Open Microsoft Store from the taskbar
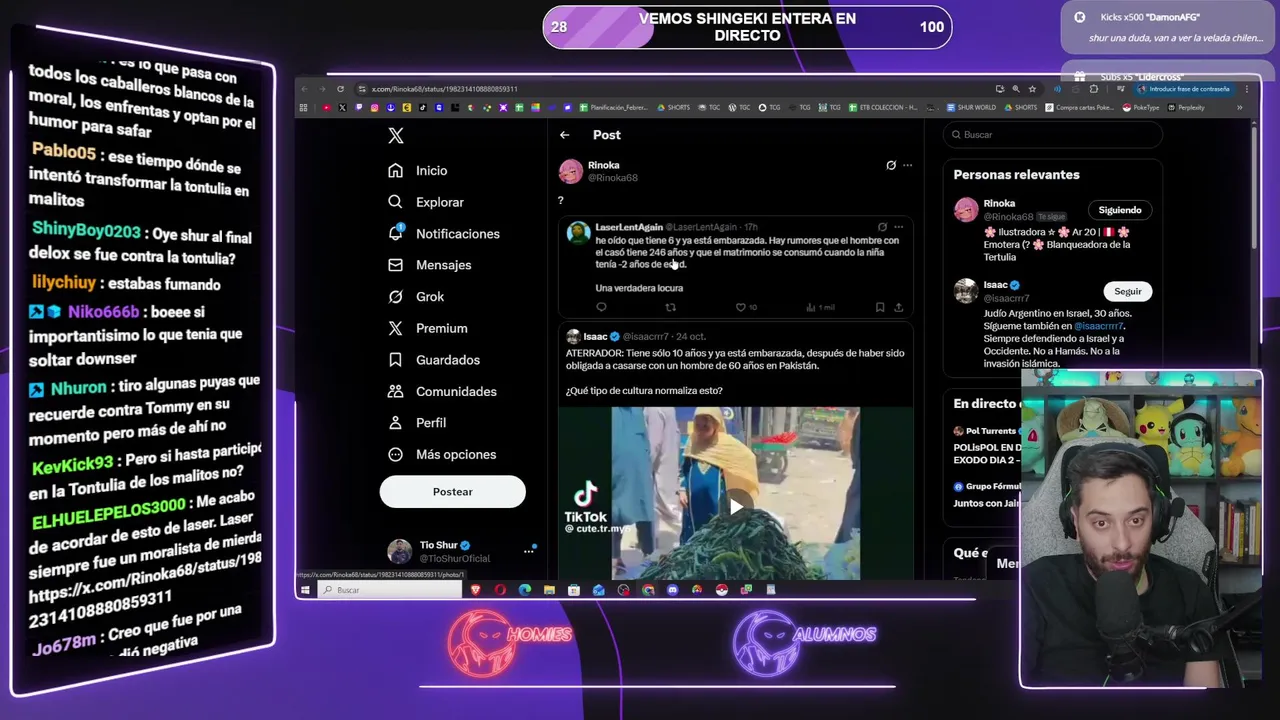The image size is (1280, 720). [x=574, y=590]
